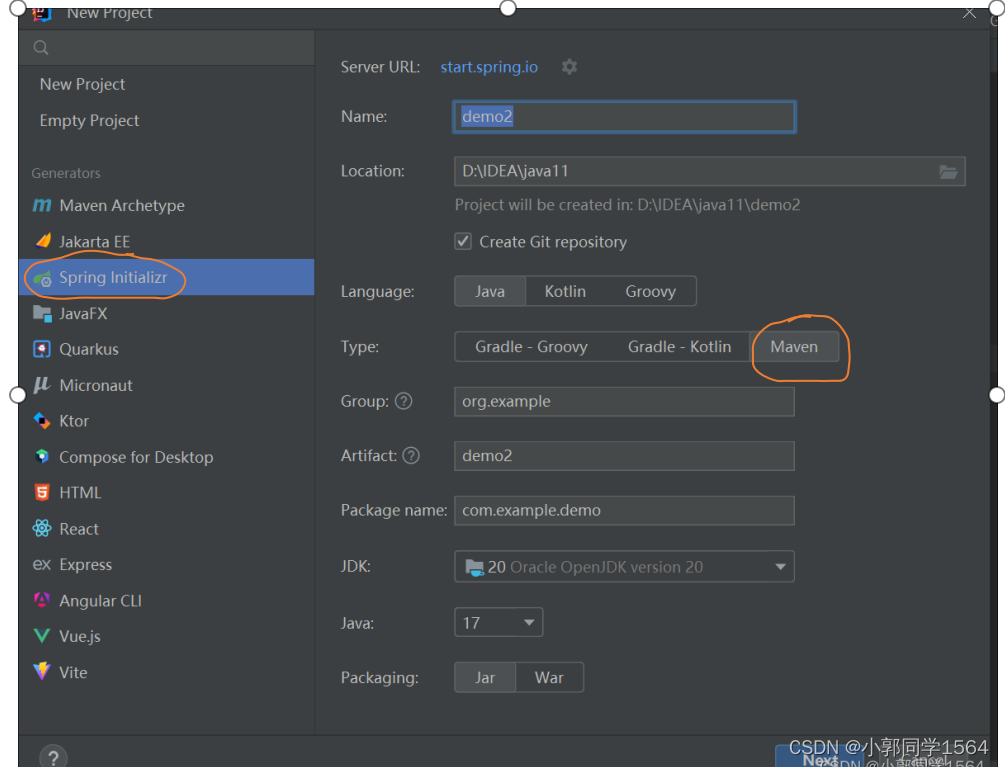Toggle Create Git repository checkbox
The image size is (1005, 767).
click(463, 242)
